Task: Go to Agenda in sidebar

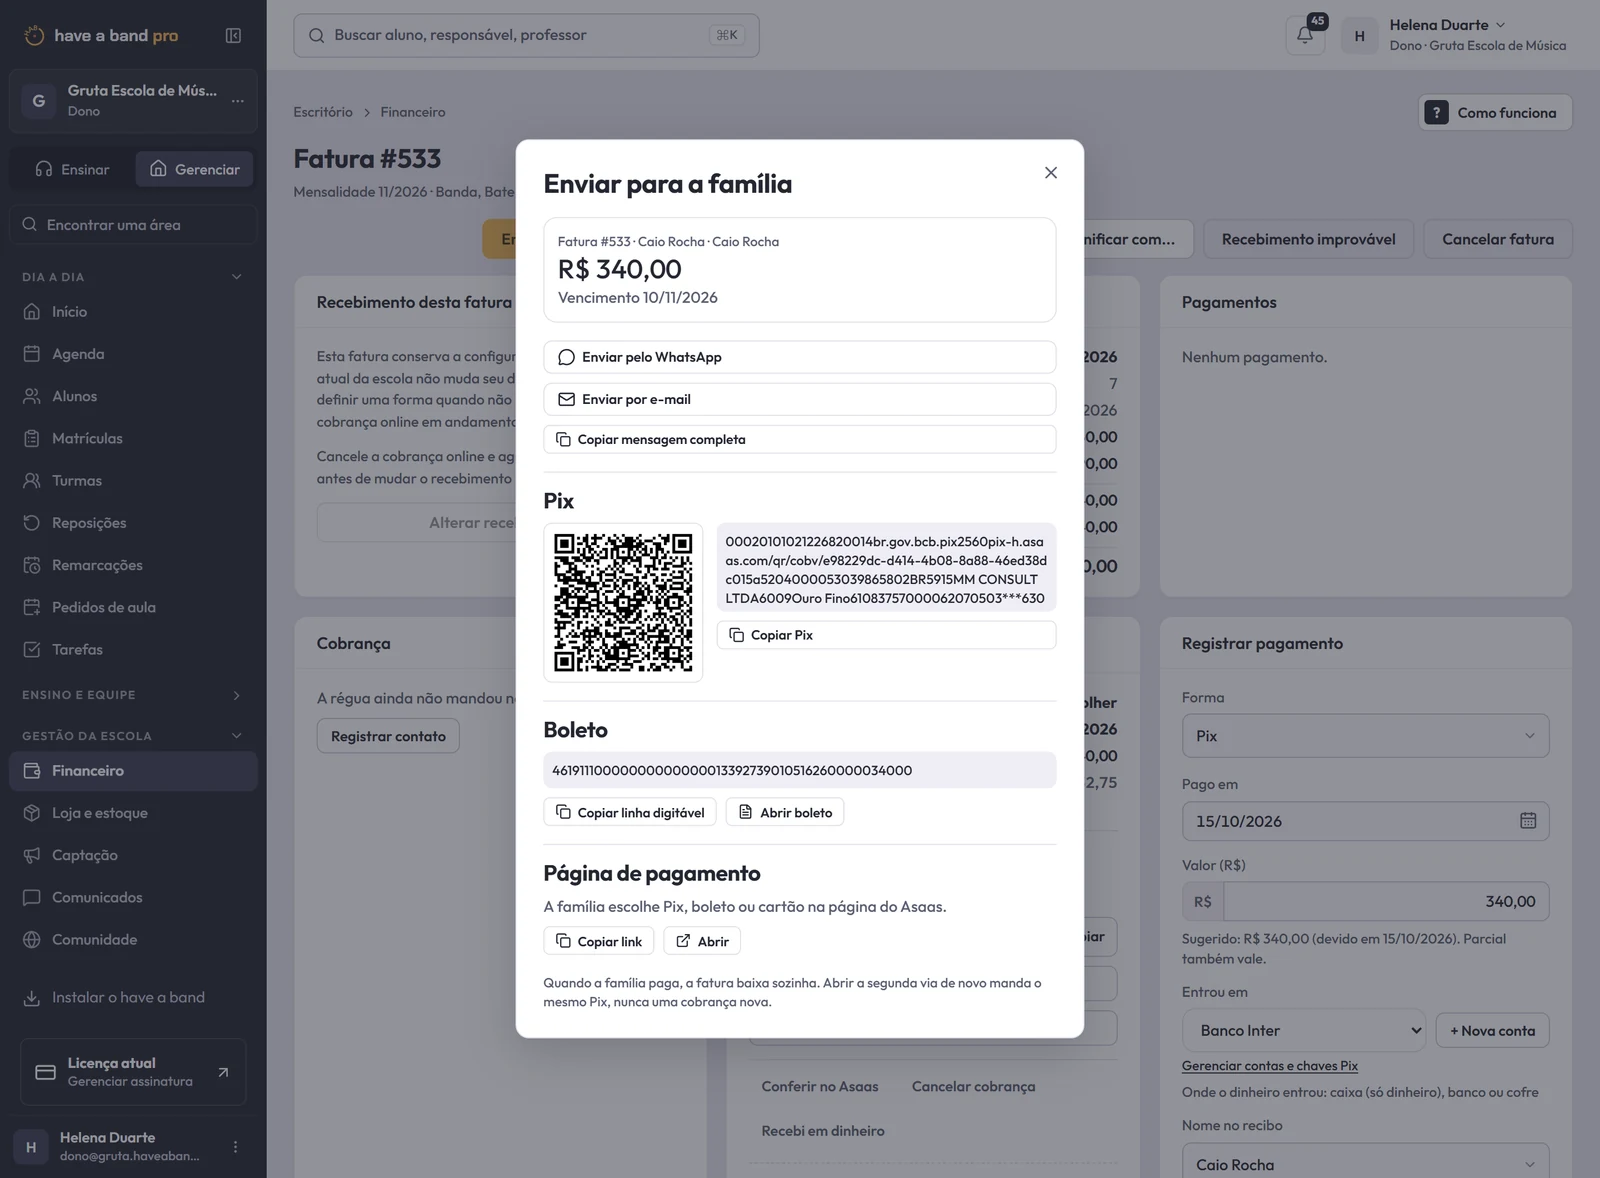Action: (133, 354)
